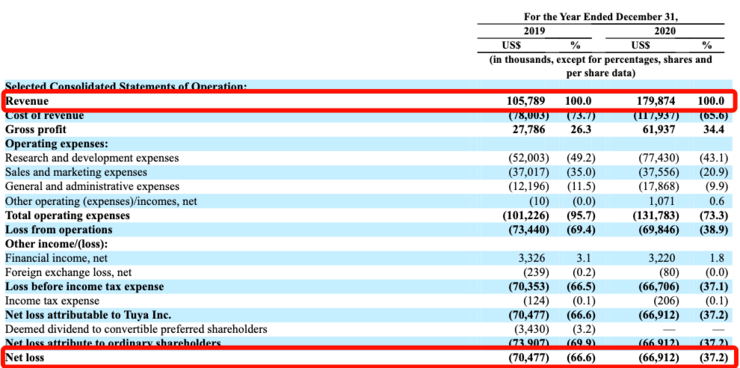
Task: Click the Total operating expenses label
Action: 67,215
